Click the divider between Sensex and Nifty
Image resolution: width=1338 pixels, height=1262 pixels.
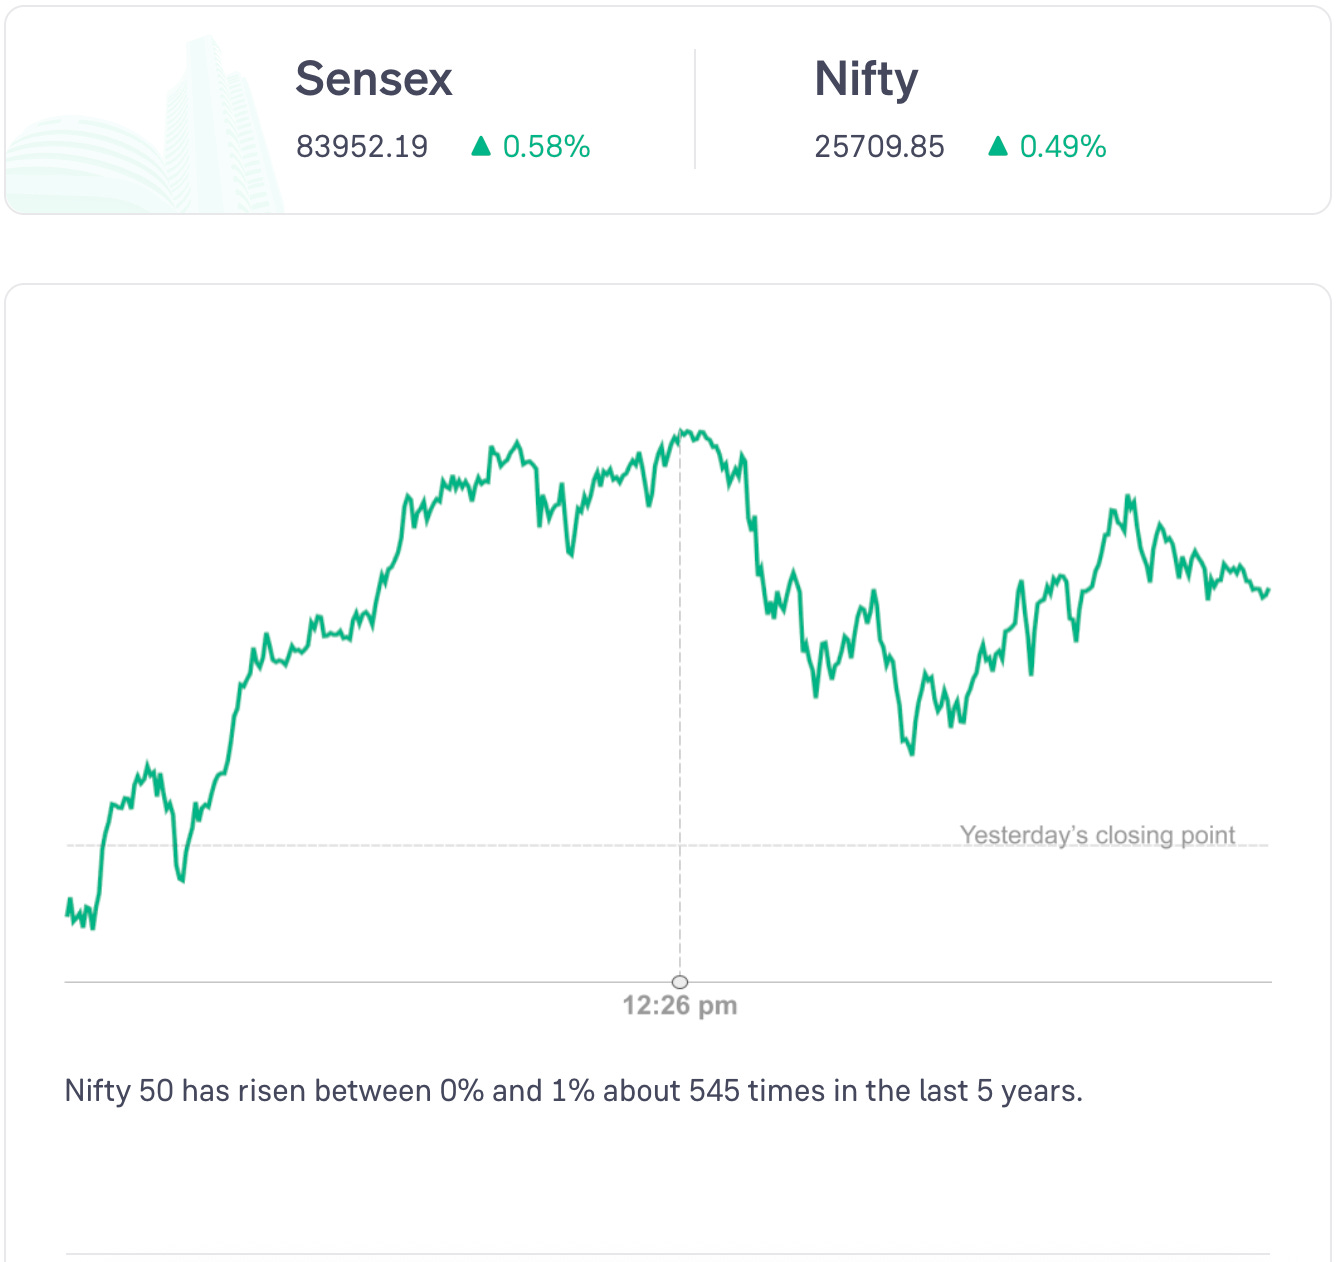[x=695, y=110]
